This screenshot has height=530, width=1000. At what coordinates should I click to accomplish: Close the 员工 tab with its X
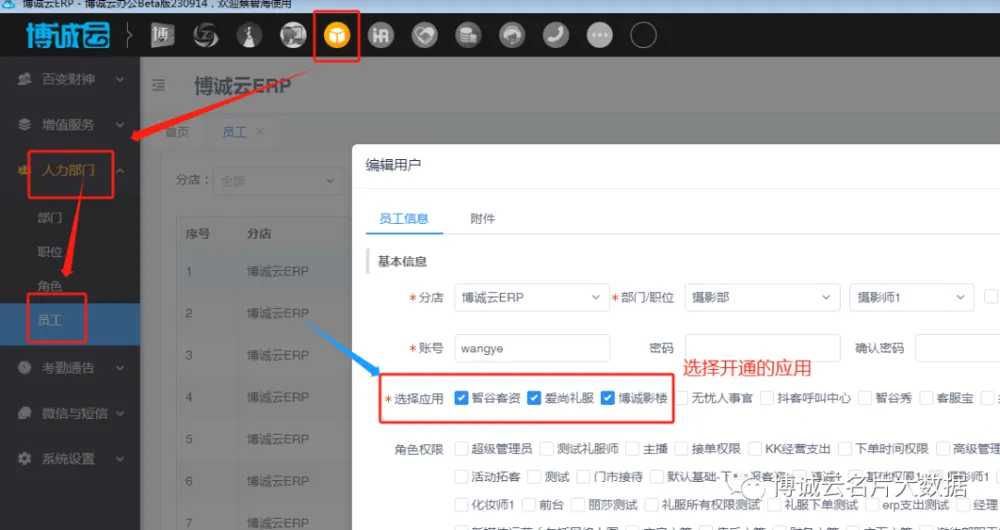point(260,132)
